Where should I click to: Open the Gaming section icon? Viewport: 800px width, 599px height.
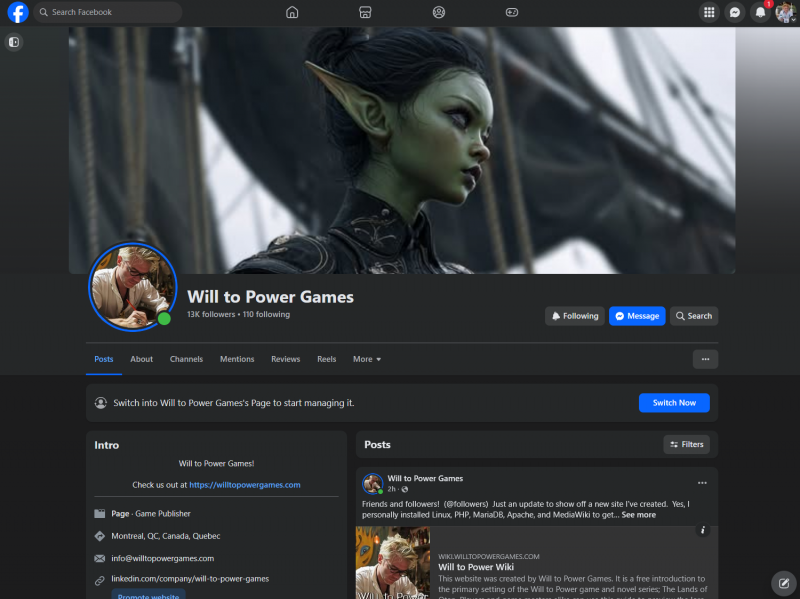point(511,12)
